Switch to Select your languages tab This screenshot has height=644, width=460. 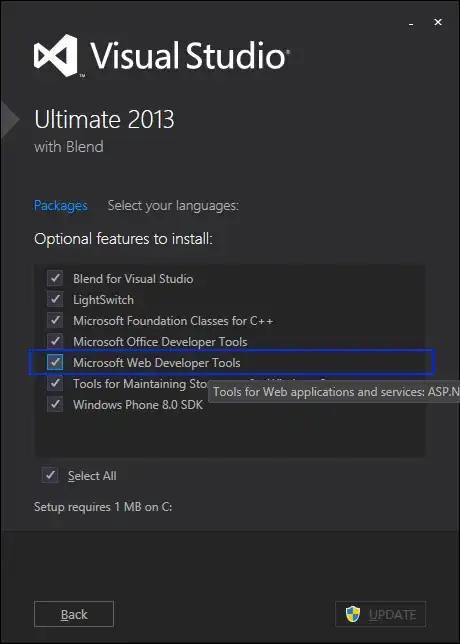coord(173,205)
